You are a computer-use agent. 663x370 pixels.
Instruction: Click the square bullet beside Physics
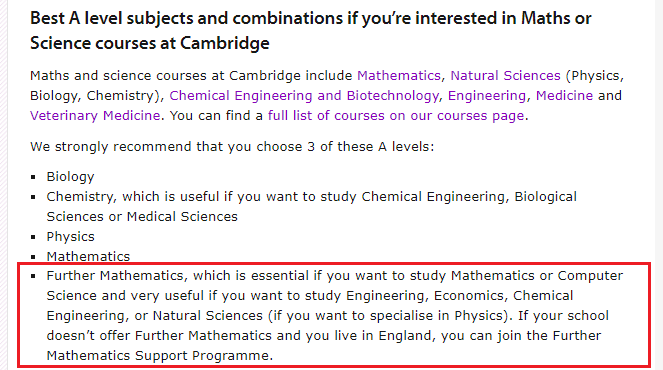pyautogui.click(x=33, y=237)
